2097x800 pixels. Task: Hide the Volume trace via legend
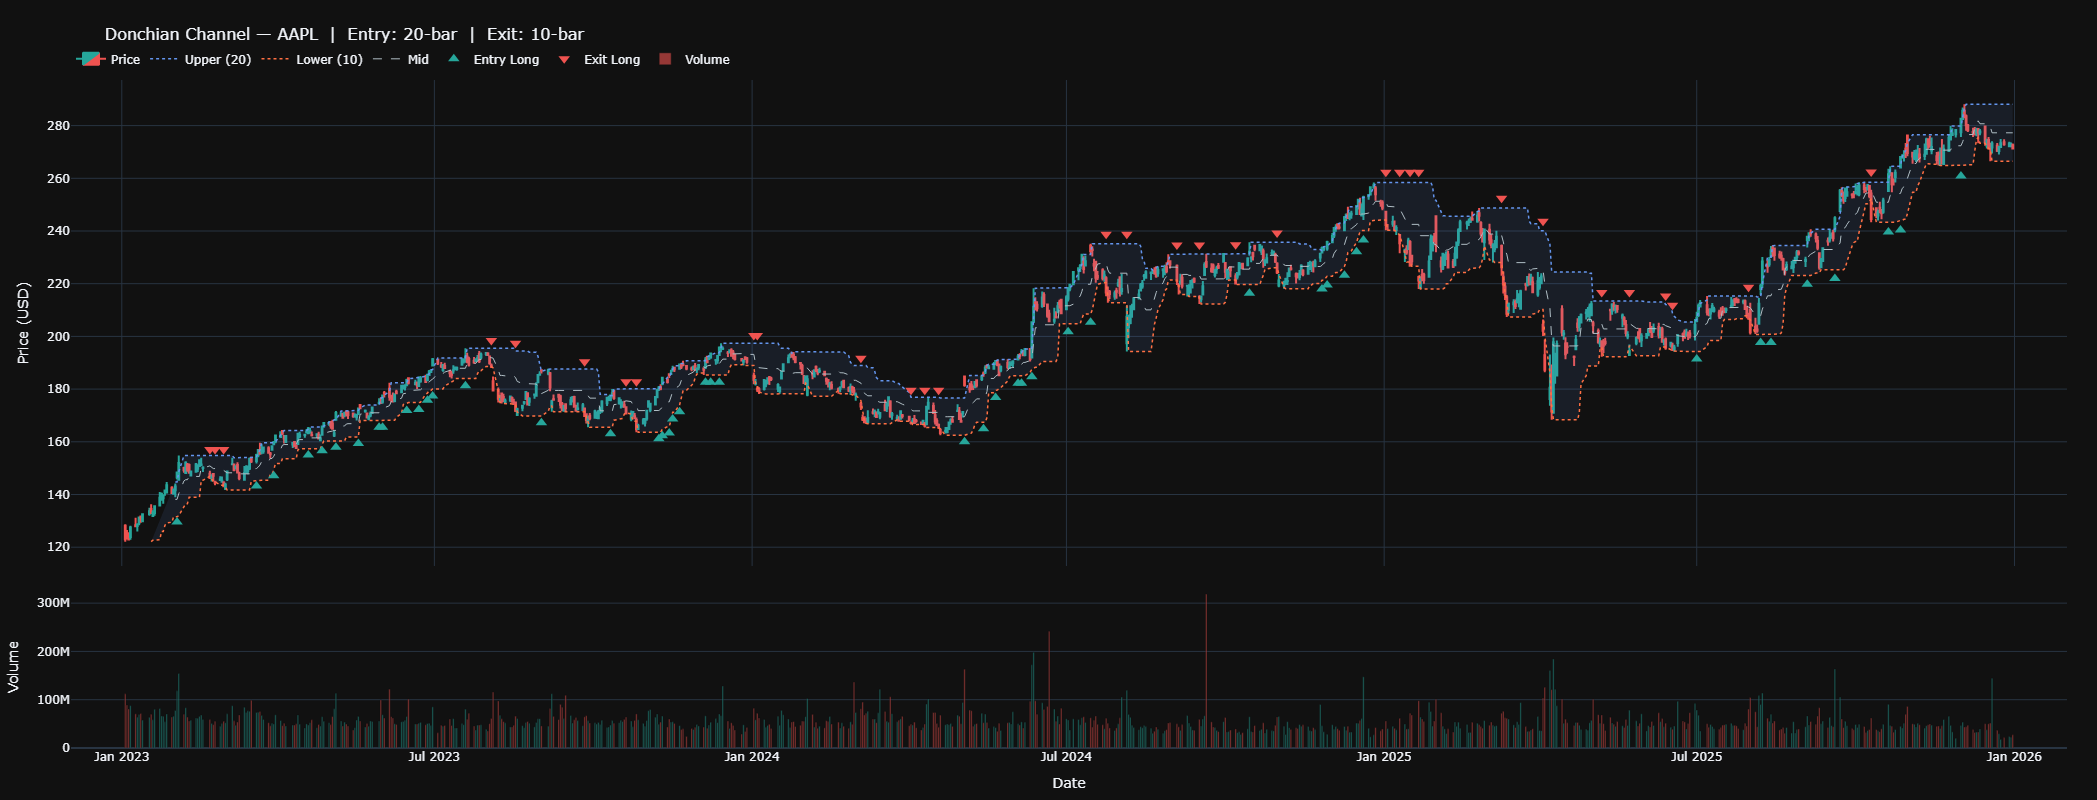pyautogui.click(x=694, y=60)
